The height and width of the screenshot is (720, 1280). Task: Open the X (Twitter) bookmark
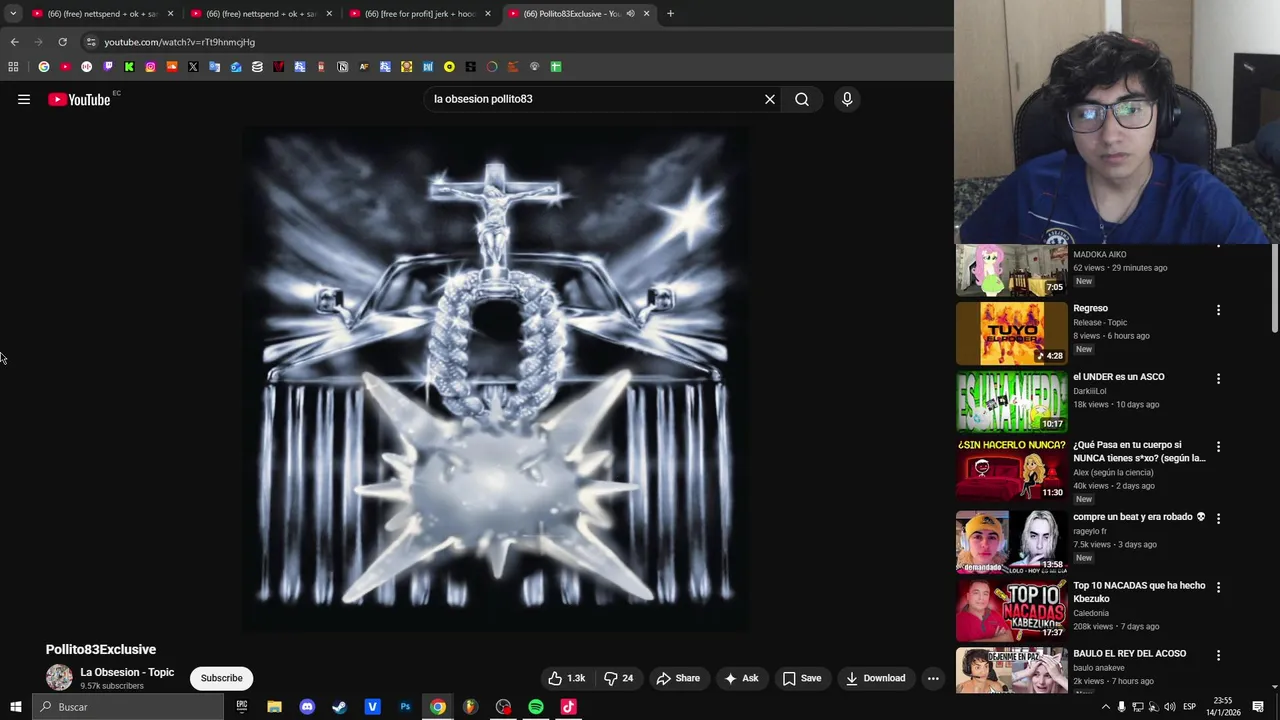193,67
